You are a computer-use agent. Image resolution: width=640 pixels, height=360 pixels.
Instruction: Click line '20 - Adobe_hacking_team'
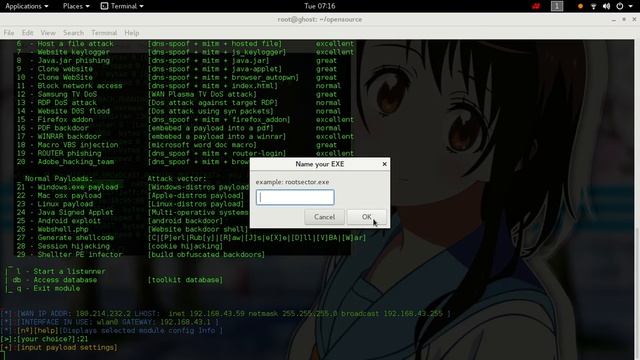click(65, 162)
